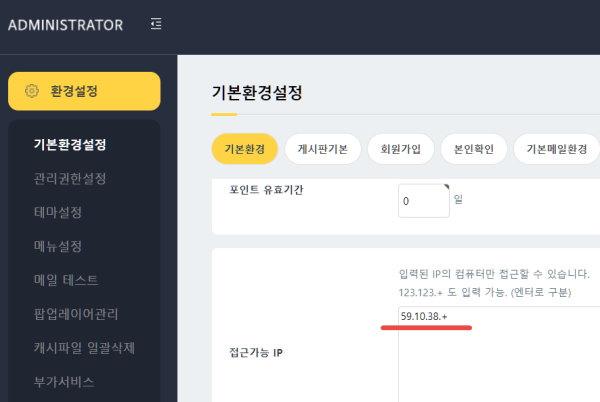Click 캐시파일 일괄삭제 in the sidebar
600x402 pixels.
tap(84, 348)
